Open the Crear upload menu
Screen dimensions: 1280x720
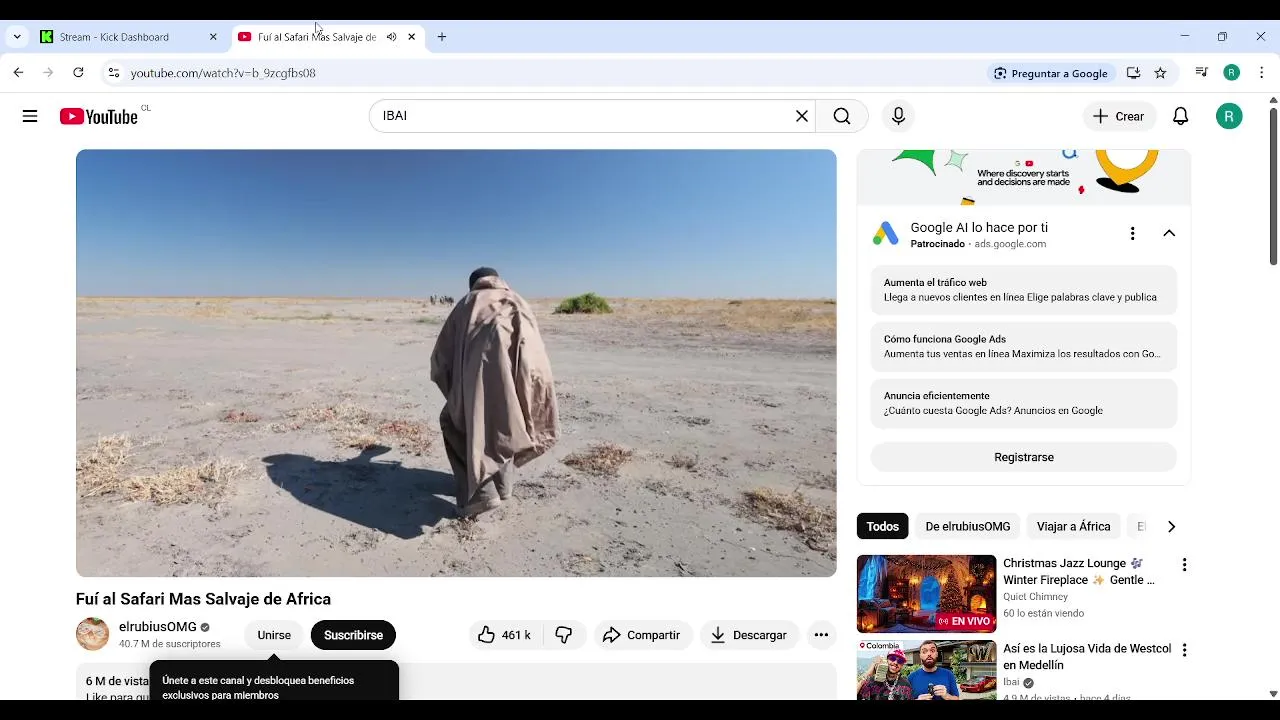(x=1119, y=116)
